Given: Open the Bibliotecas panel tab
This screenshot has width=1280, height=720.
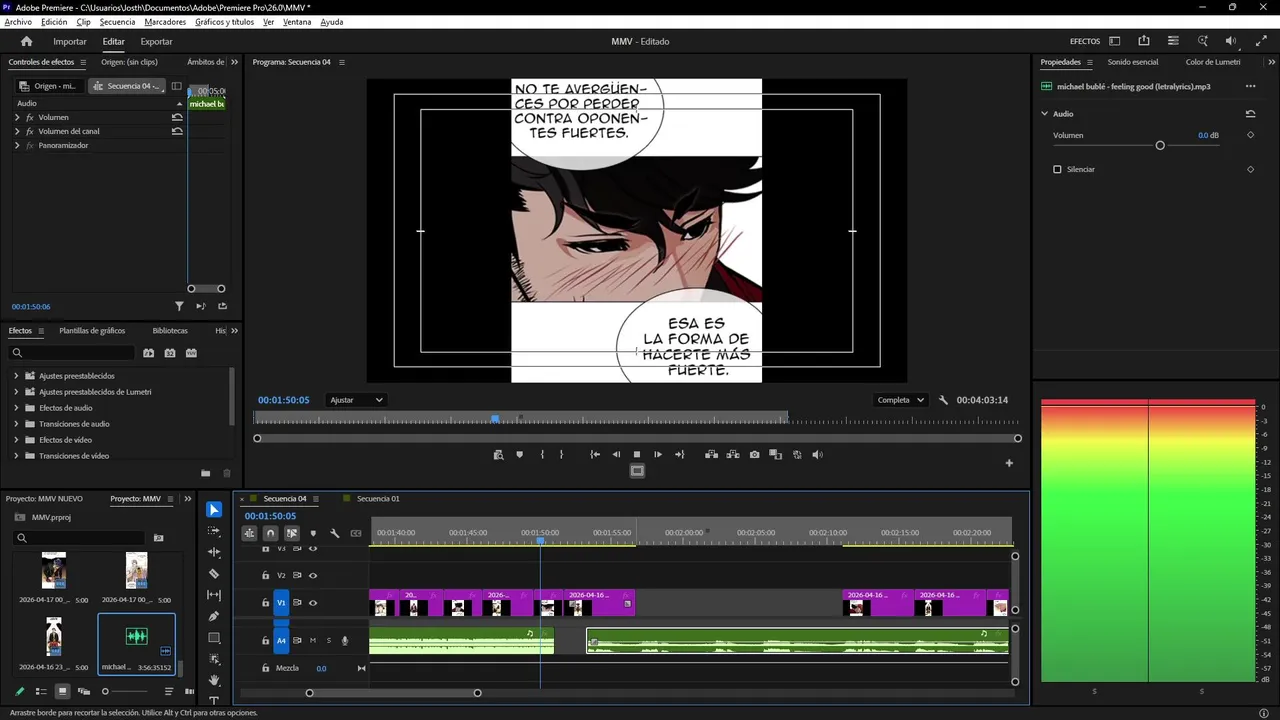Looking at the screenshot, I should point(170,331).
